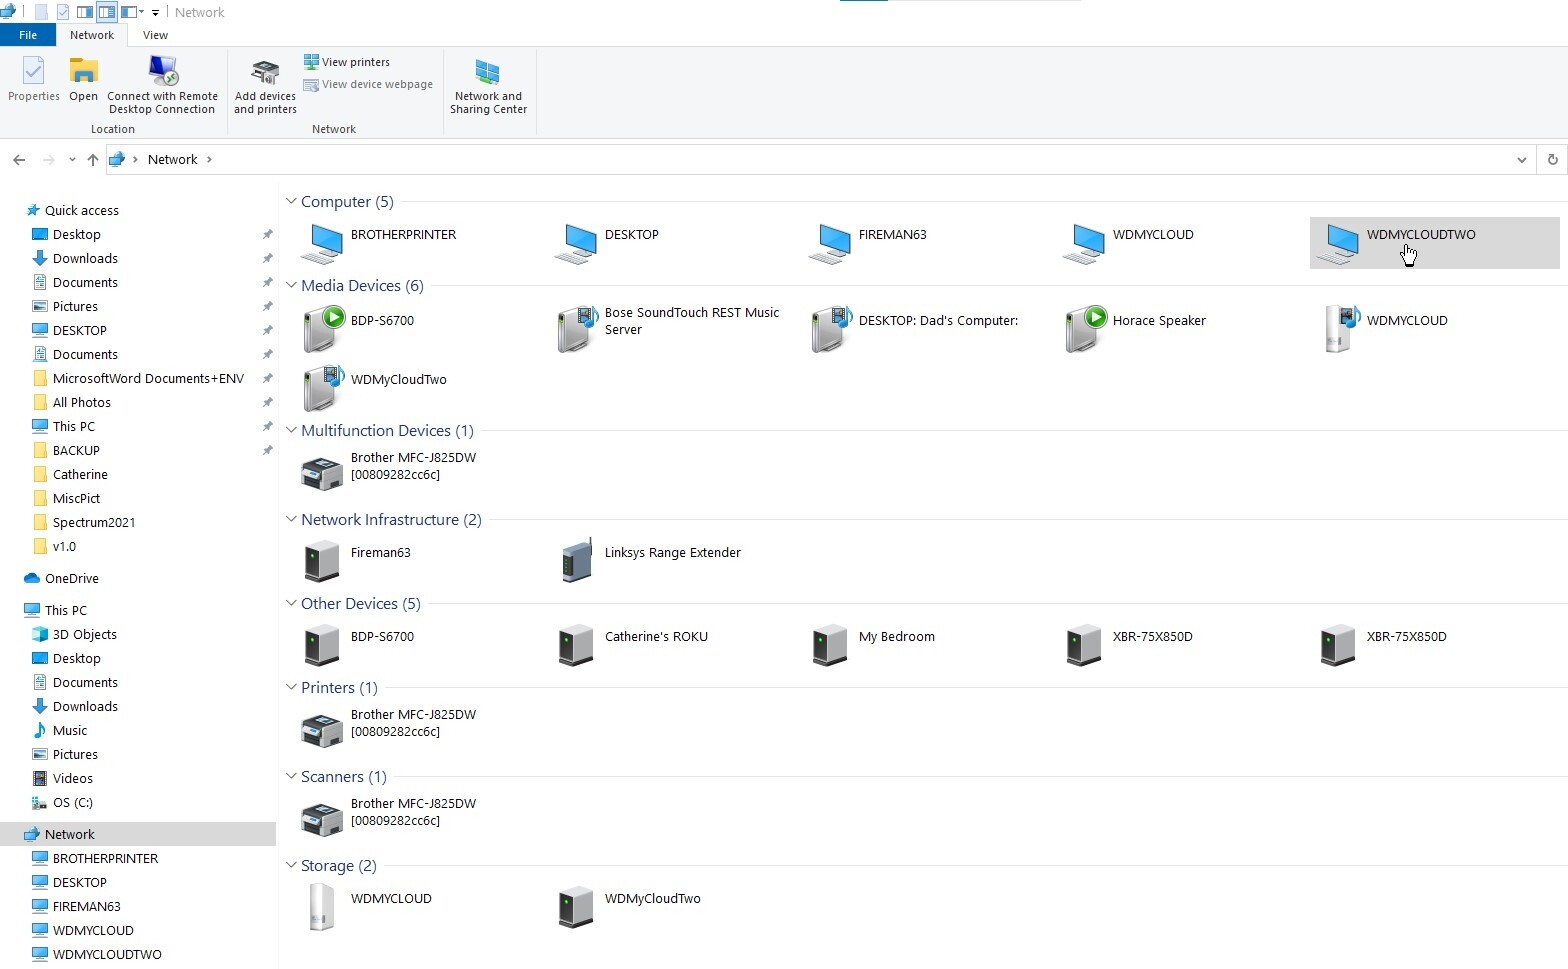
Task: Select Catherine's ROKU device
Action: tap(632, 645)
